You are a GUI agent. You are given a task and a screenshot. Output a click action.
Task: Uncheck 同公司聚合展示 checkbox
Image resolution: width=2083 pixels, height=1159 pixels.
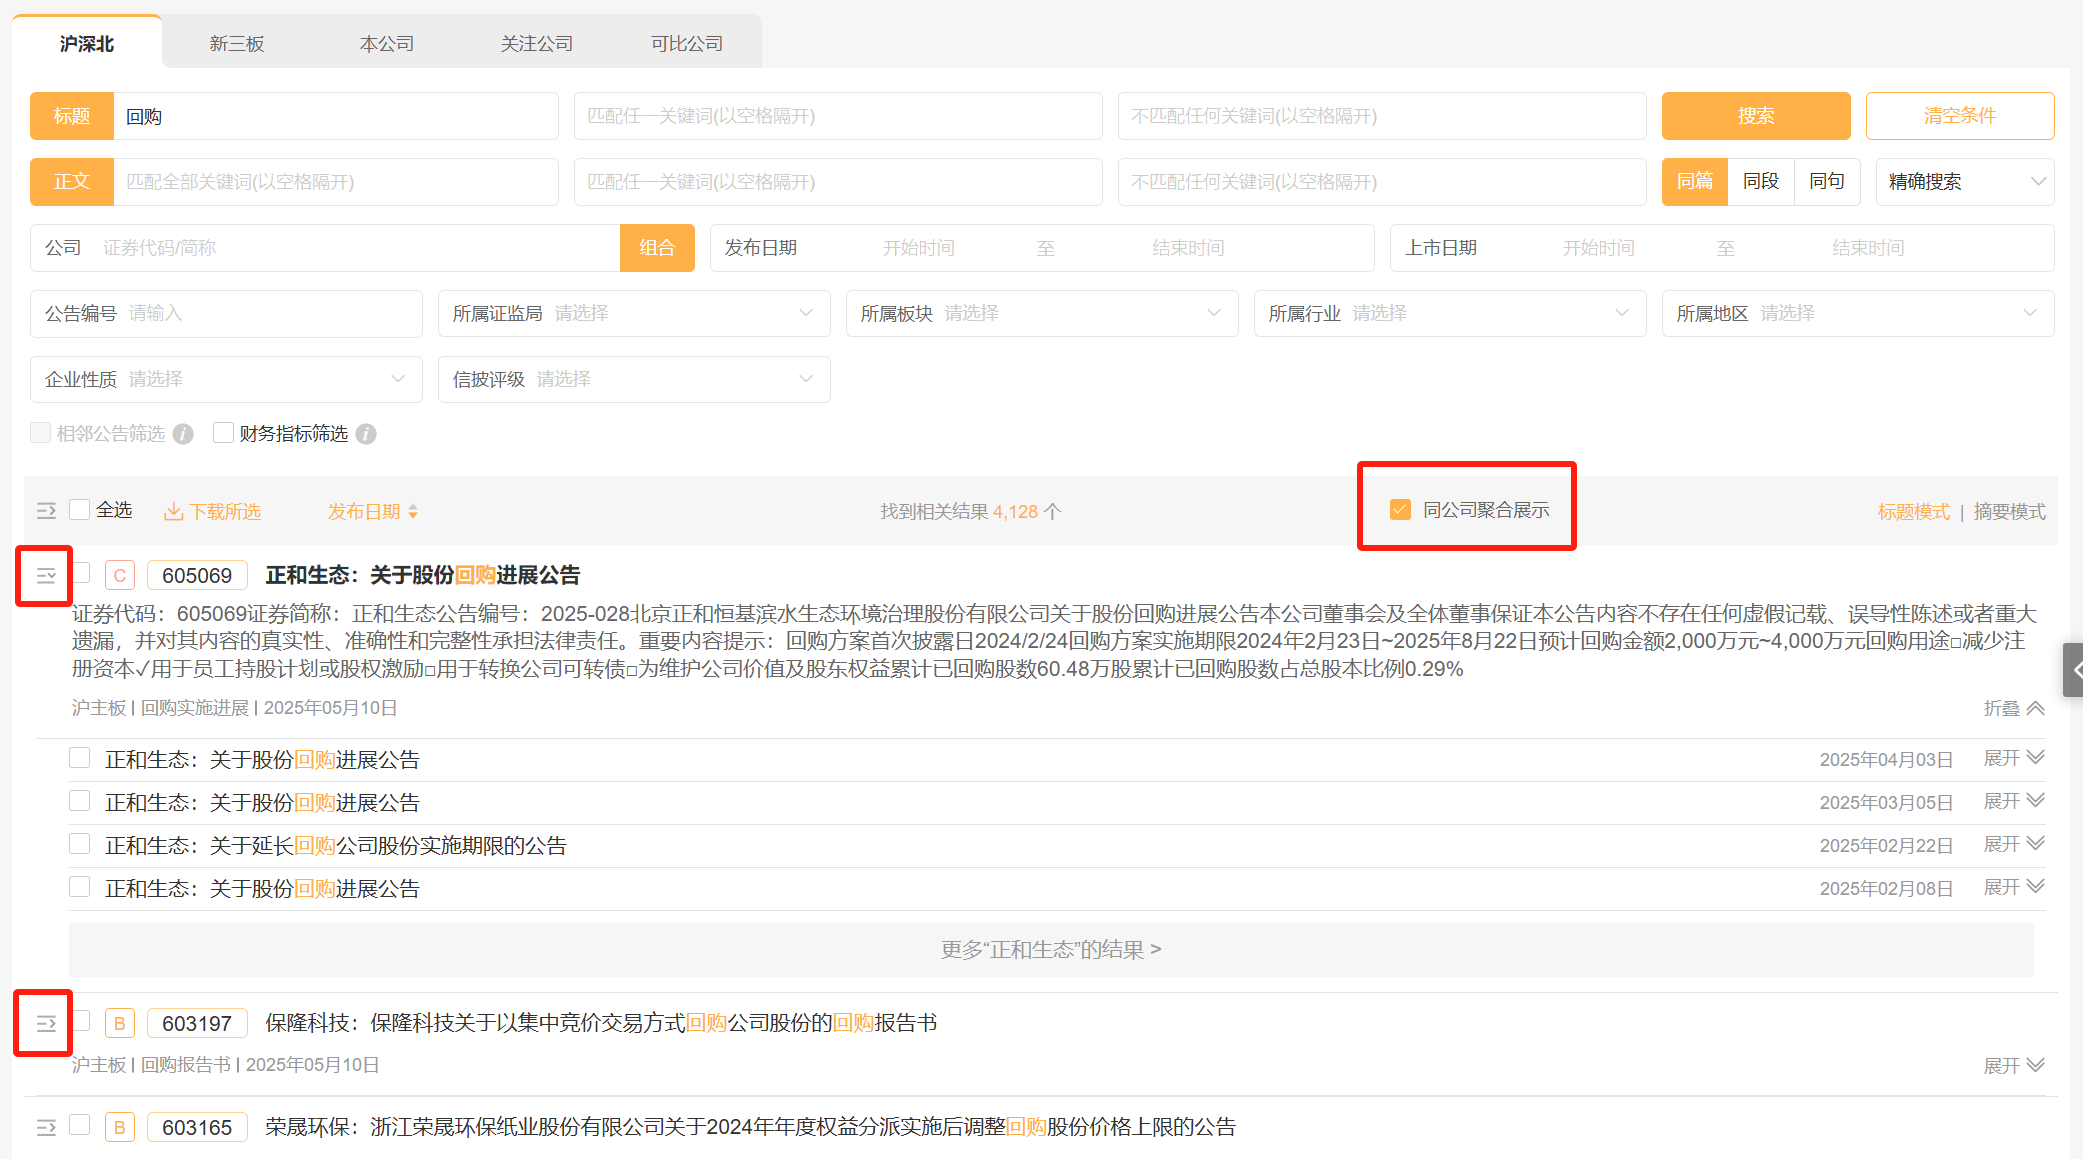tap(1400, 510)
